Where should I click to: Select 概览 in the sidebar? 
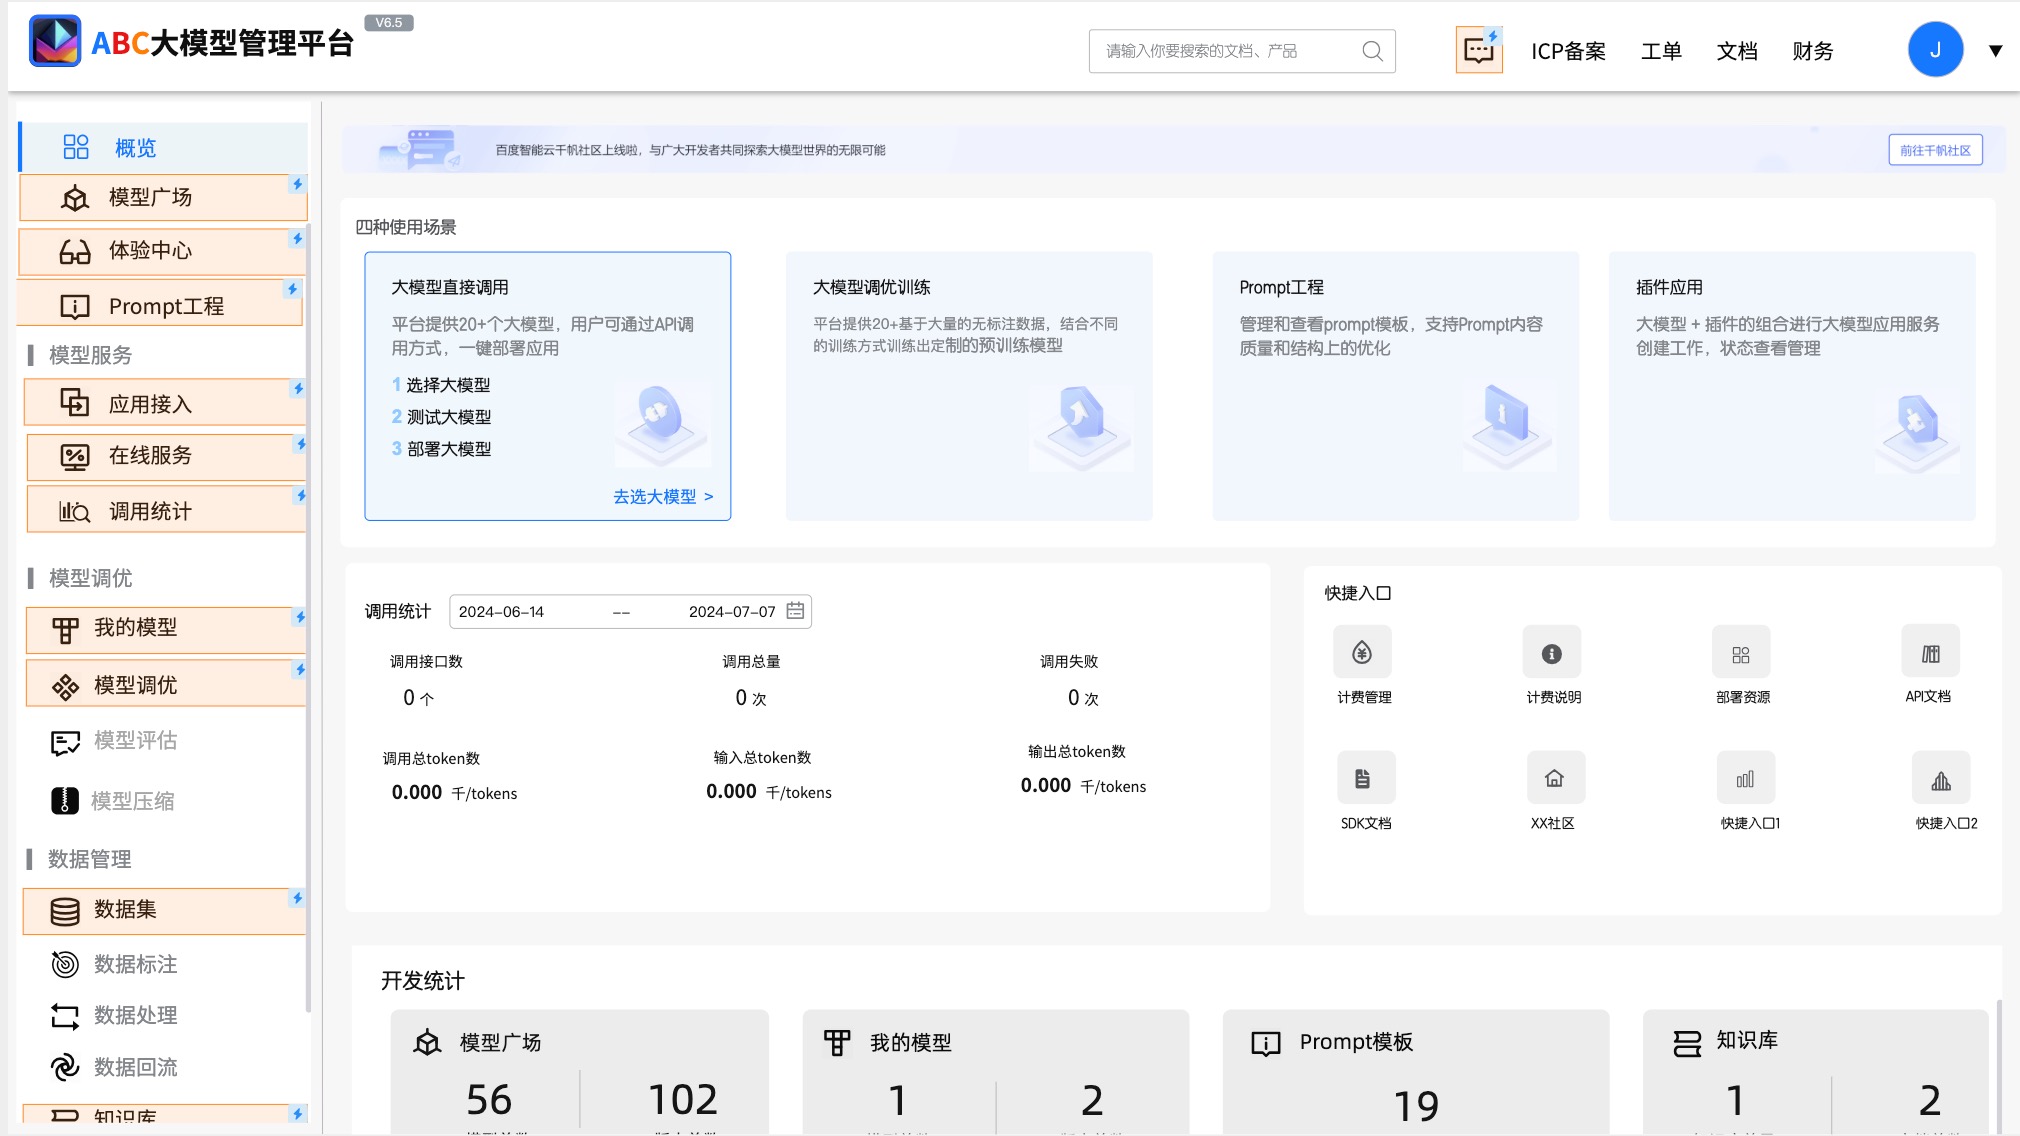click(x=163, y=148)
